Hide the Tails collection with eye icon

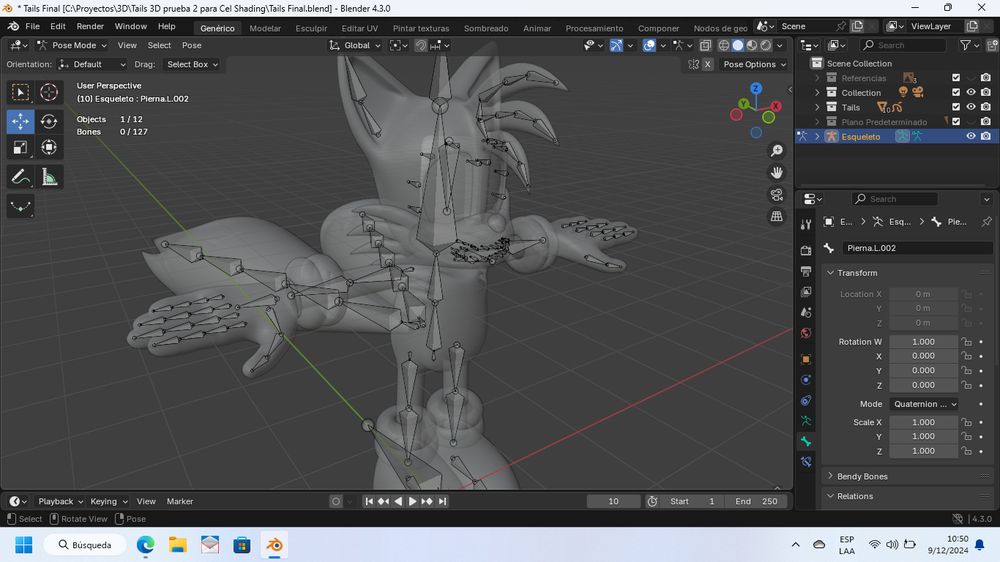[x=970, y=107]
